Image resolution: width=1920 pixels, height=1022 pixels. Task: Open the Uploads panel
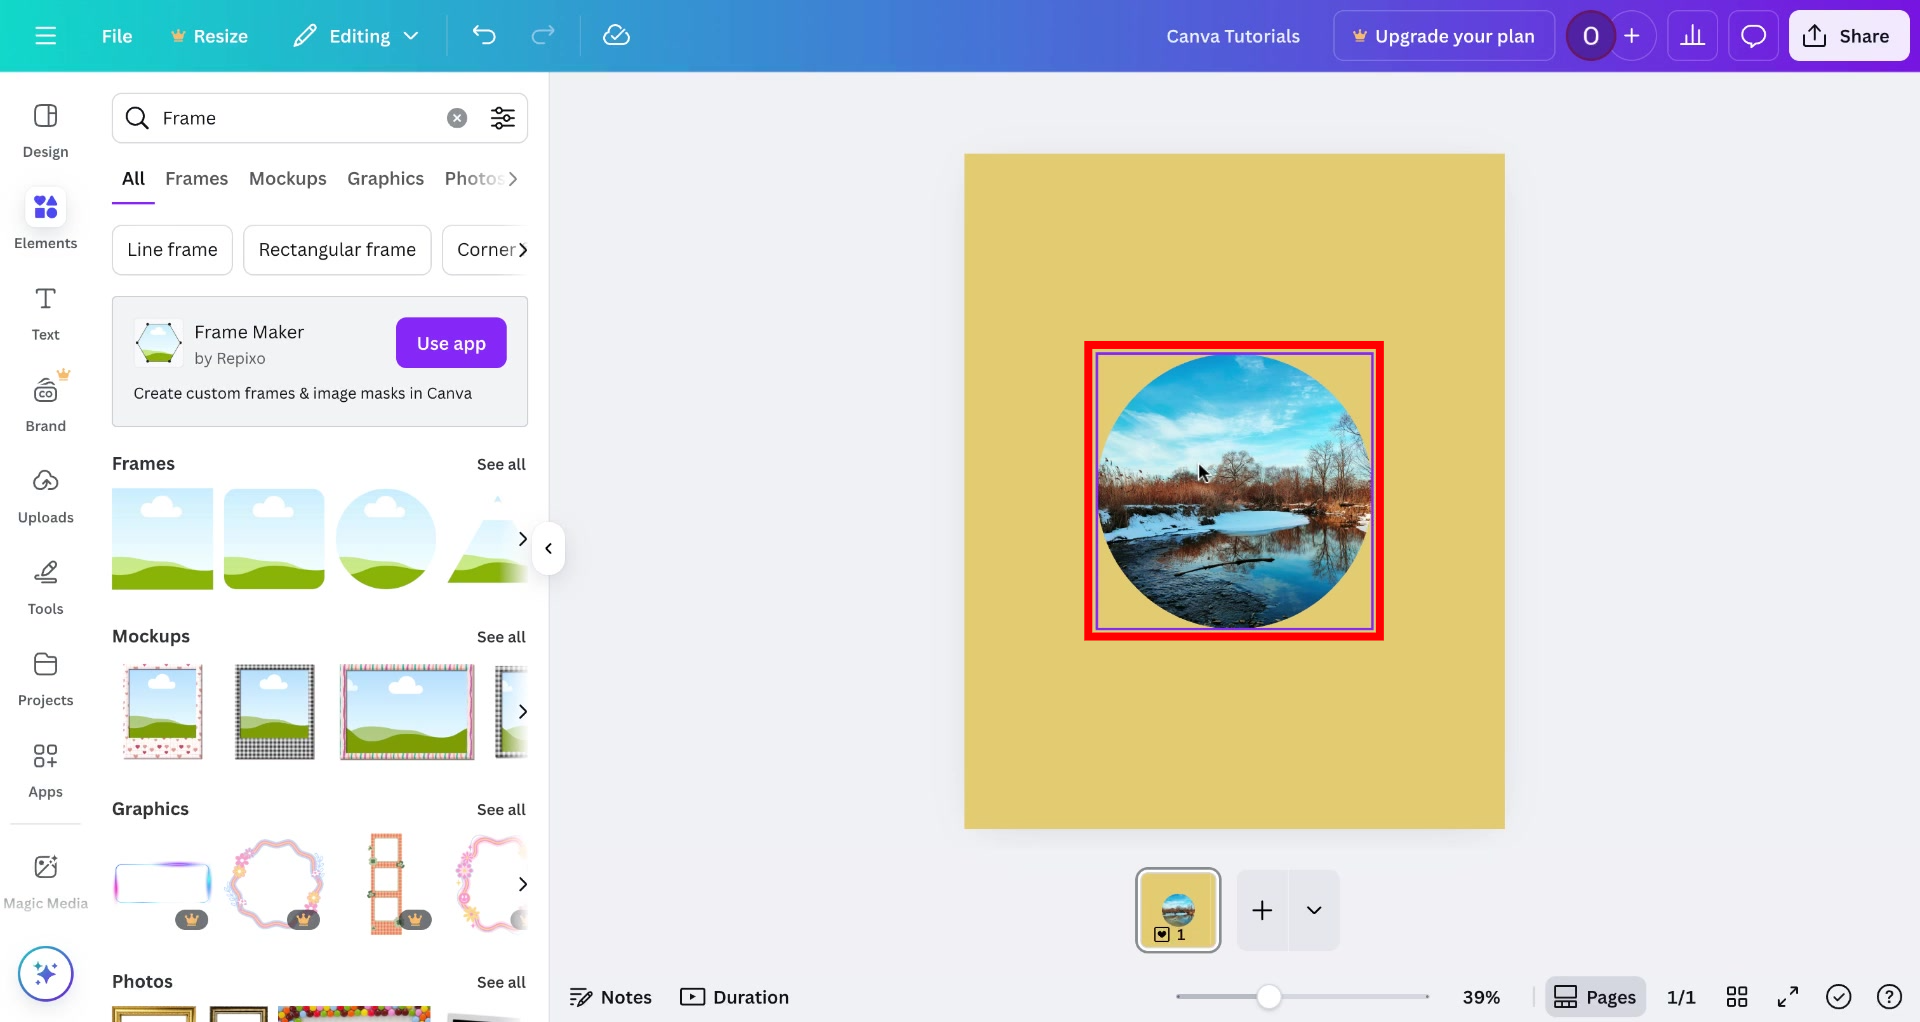click(x=45, y=494)
